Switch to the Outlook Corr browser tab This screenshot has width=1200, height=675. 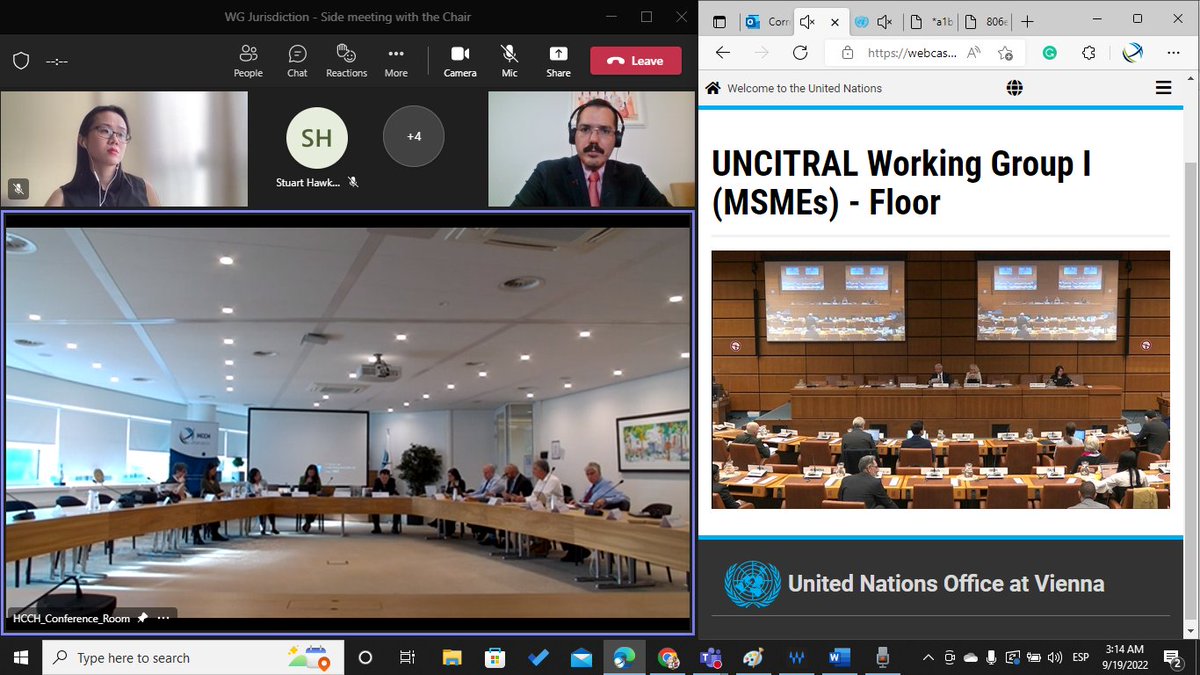(x=767, y=21)
